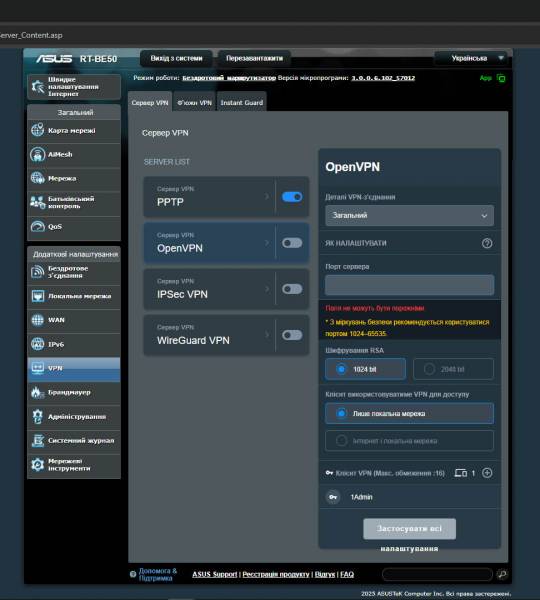
Task: Click the Бездротовий маршрутизатор mode link
Action: click(x=229, y=78)
